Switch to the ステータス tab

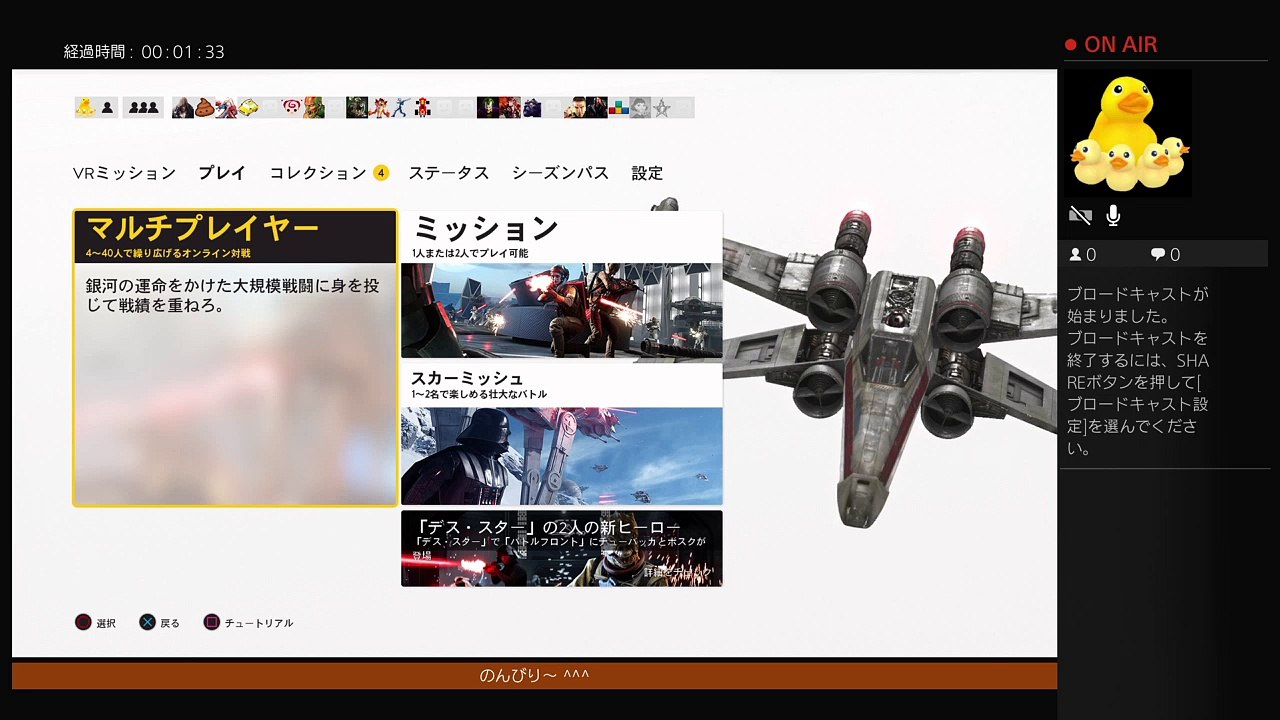[x=449, y=173]
